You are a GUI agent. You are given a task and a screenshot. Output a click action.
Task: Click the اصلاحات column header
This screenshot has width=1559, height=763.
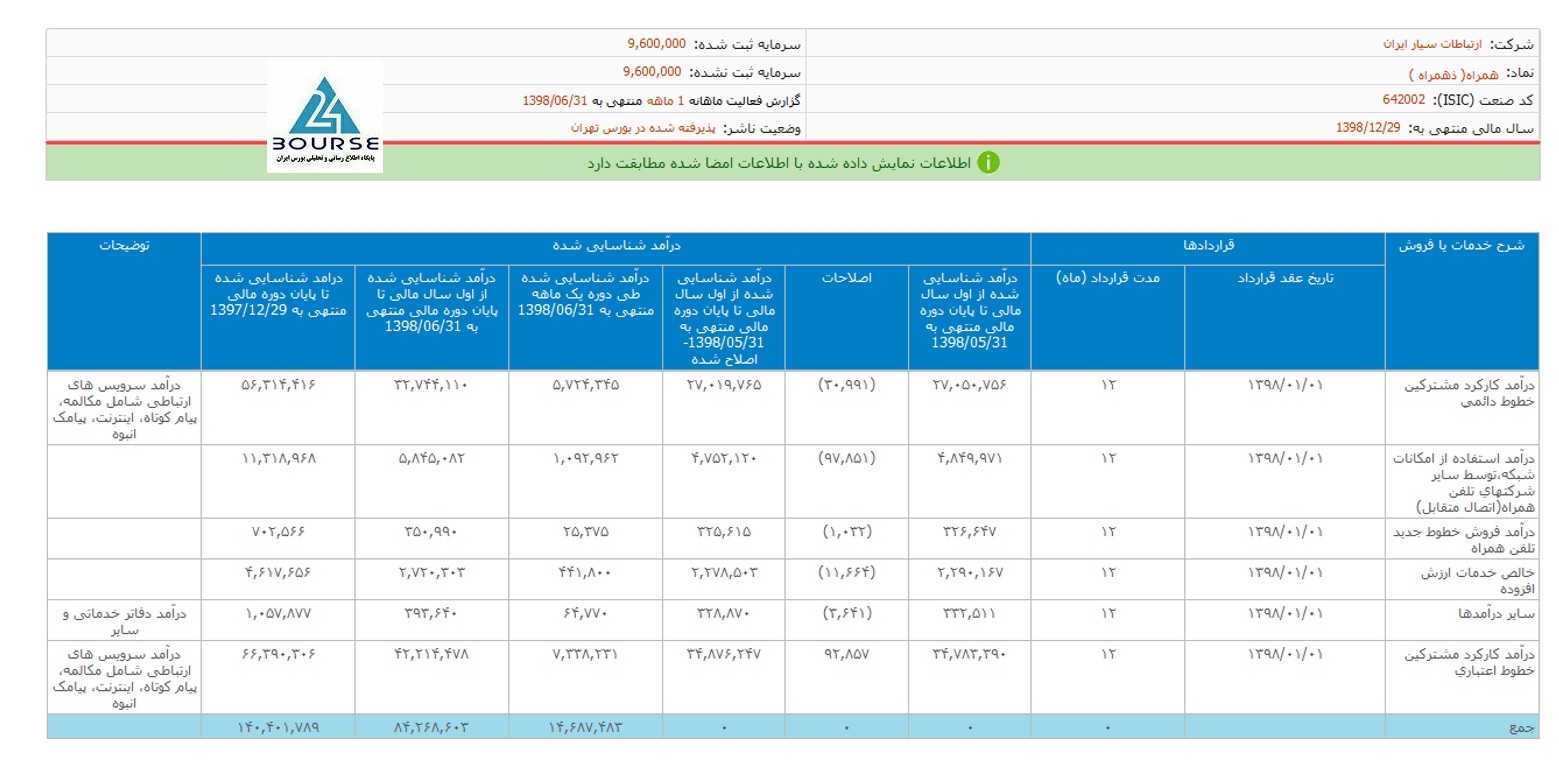point(846,278)
